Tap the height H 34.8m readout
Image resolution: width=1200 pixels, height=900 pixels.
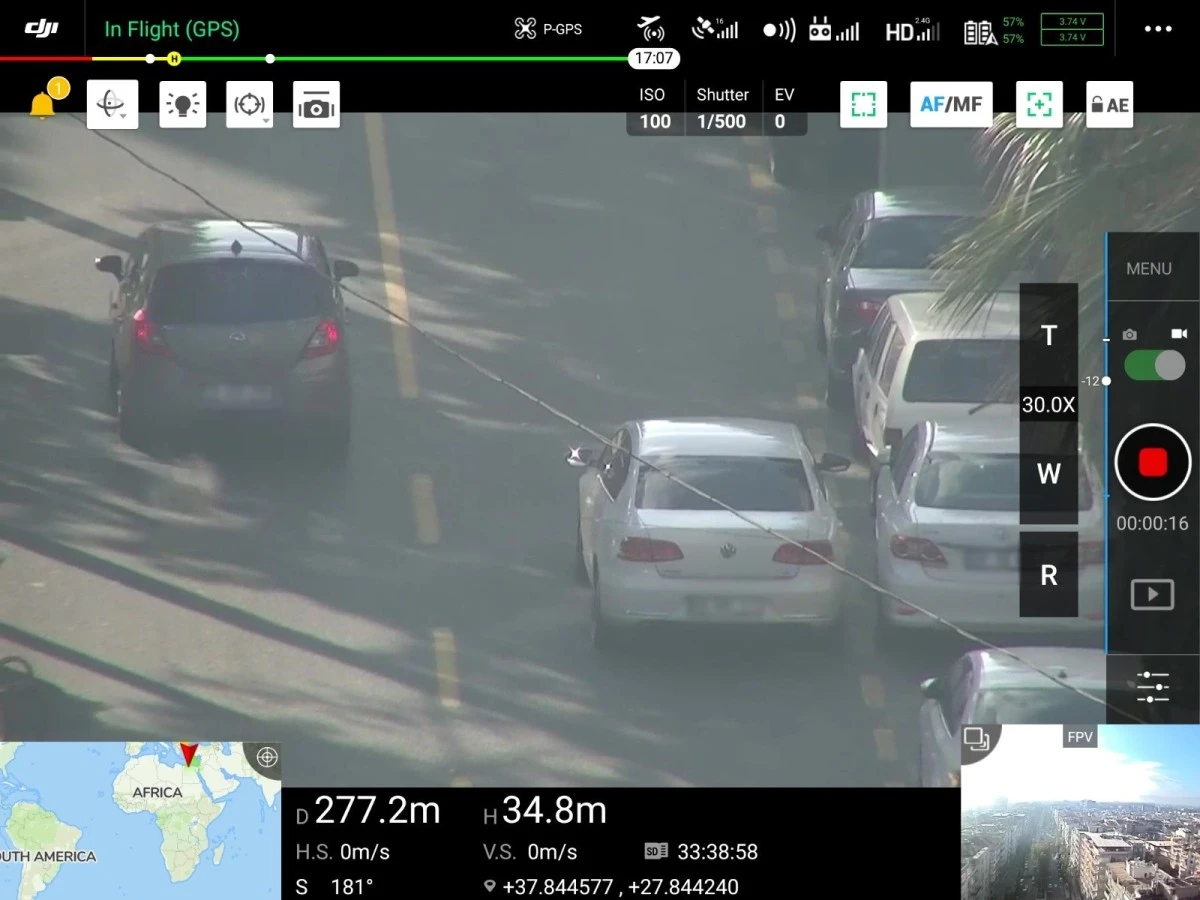tap(545, 811)
